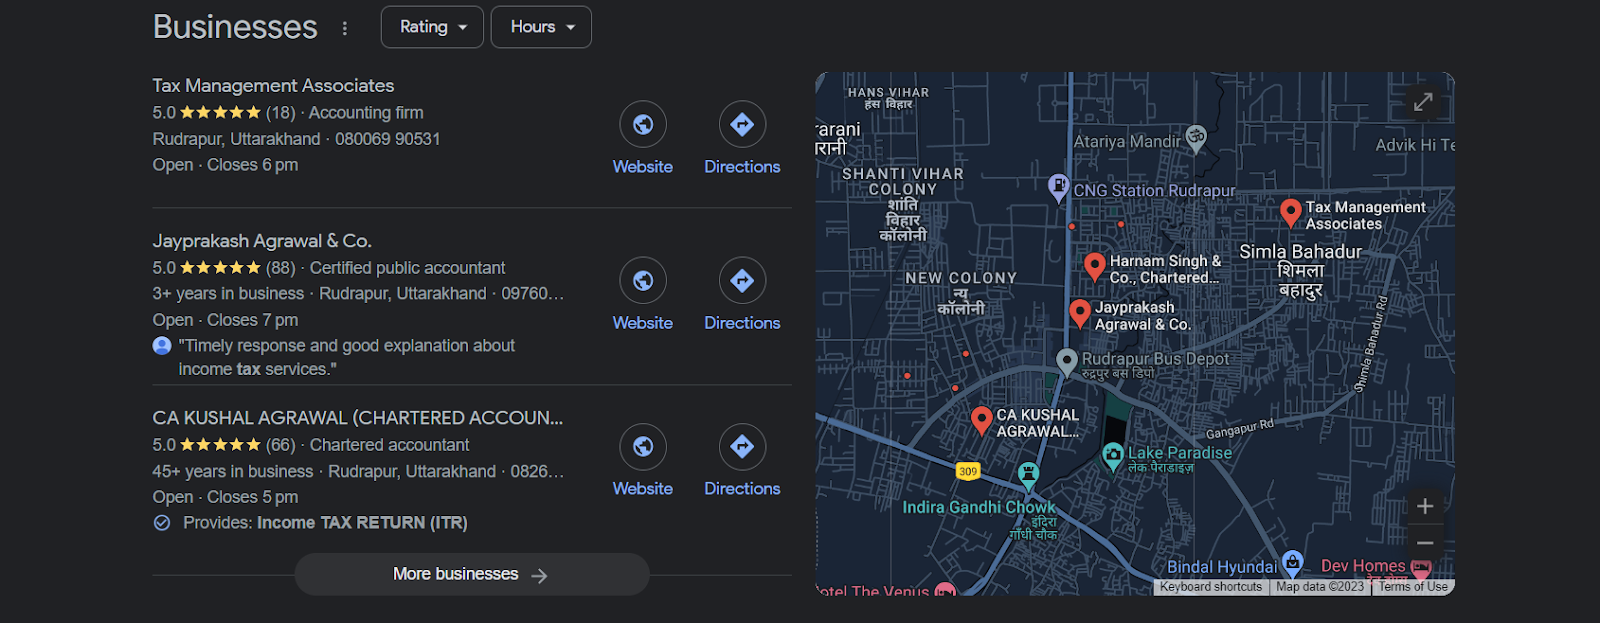
Task: Click the Atariya Mandir temple marker
Action: pos(1196,137)
